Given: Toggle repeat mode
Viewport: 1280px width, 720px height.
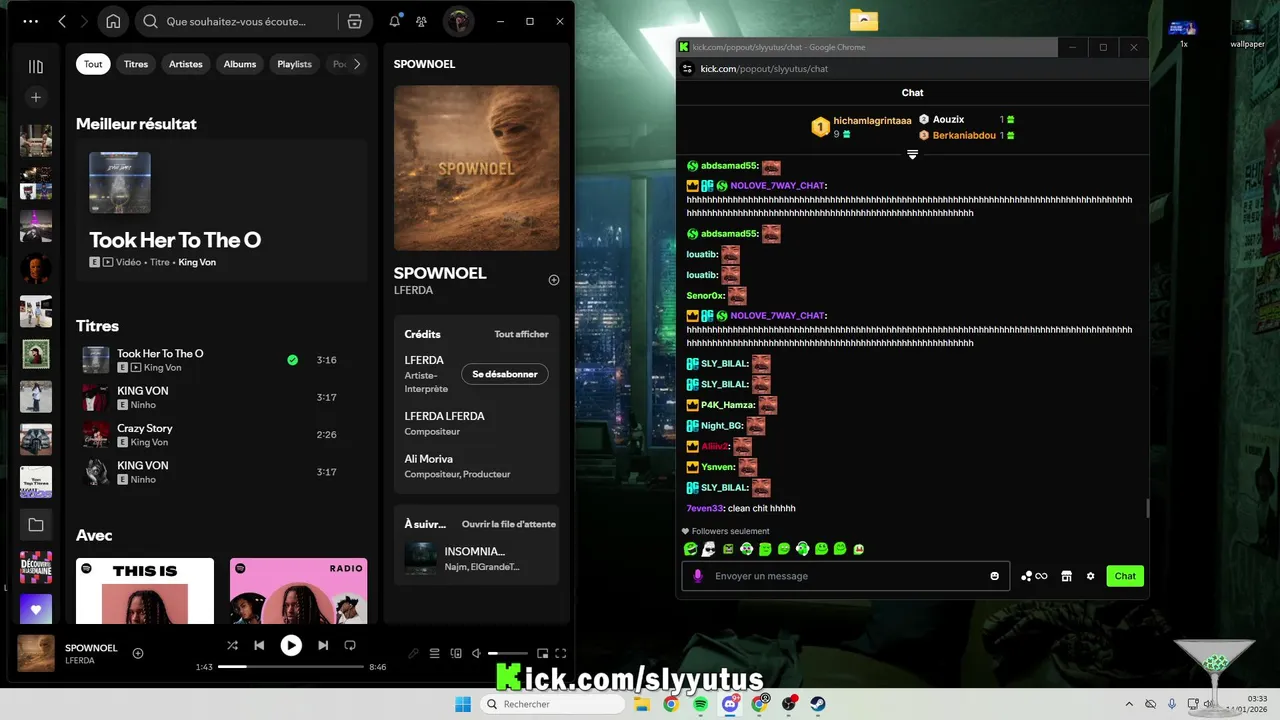Looking at the screenshot, I should click(x=350, y=646).
